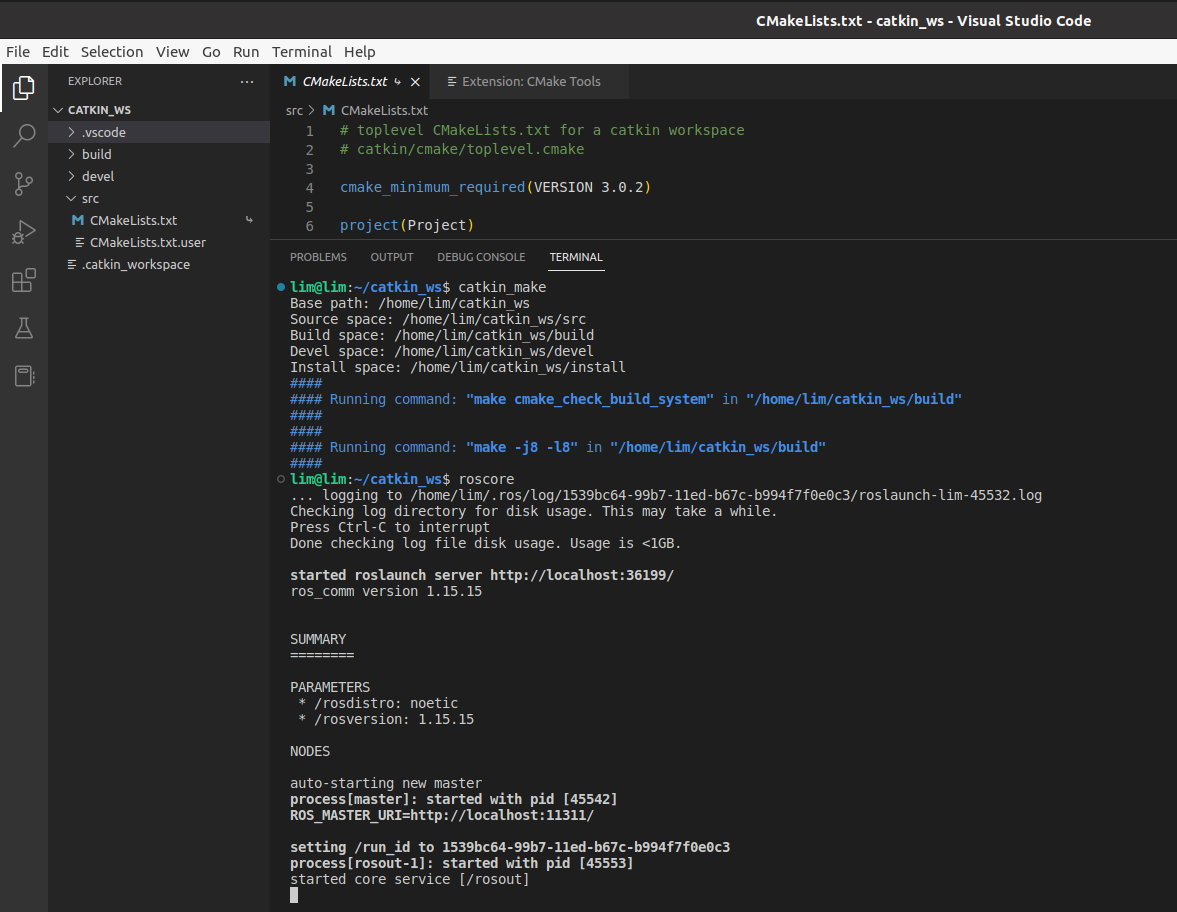Open the Source Control view icon

[24, 184]
